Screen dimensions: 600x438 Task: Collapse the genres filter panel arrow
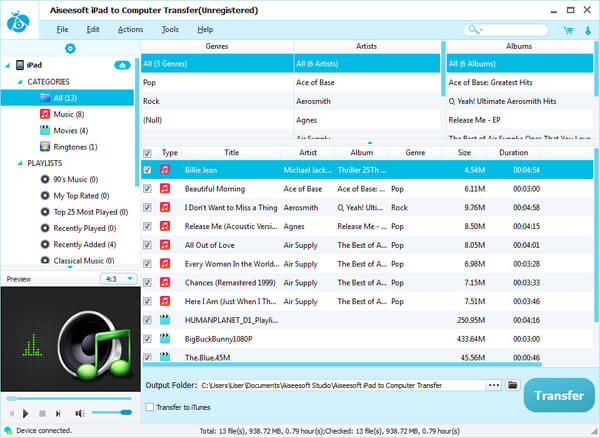pyautogui.click(x=370, y=142)
